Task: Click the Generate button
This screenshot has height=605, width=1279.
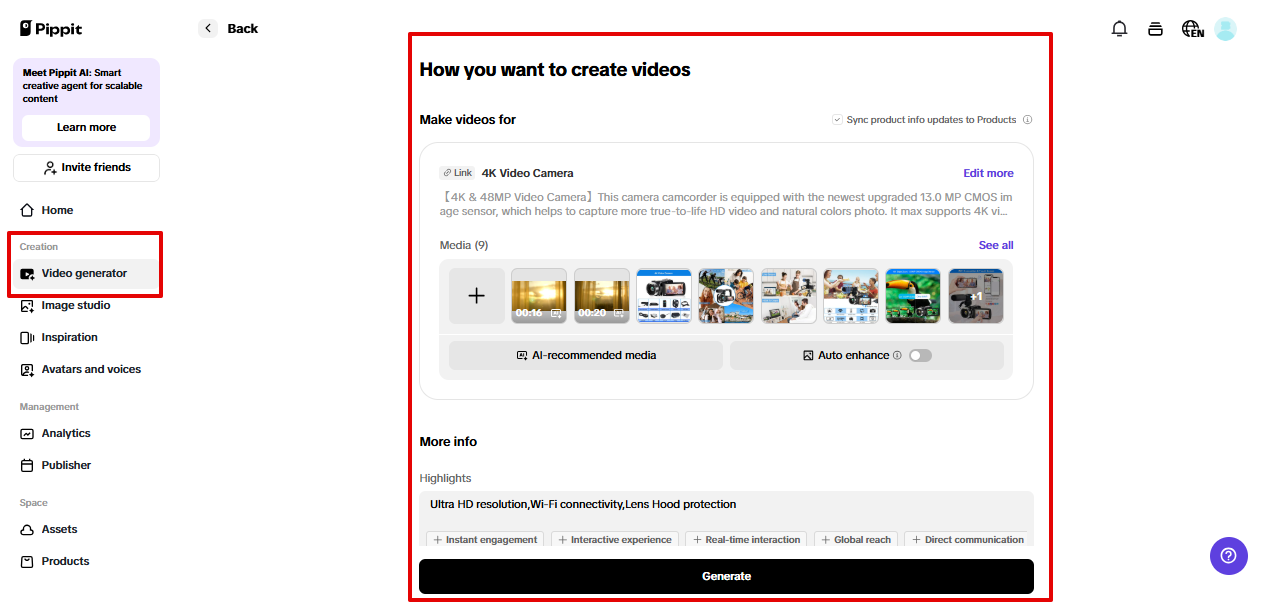Action: point(726,576)
